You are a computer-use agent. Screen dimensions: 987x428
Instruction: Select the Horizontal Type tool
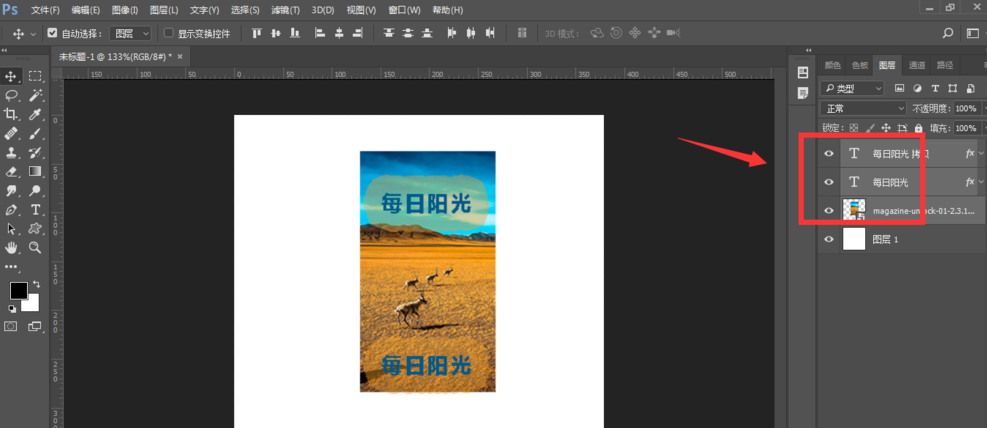click(35, 210)
